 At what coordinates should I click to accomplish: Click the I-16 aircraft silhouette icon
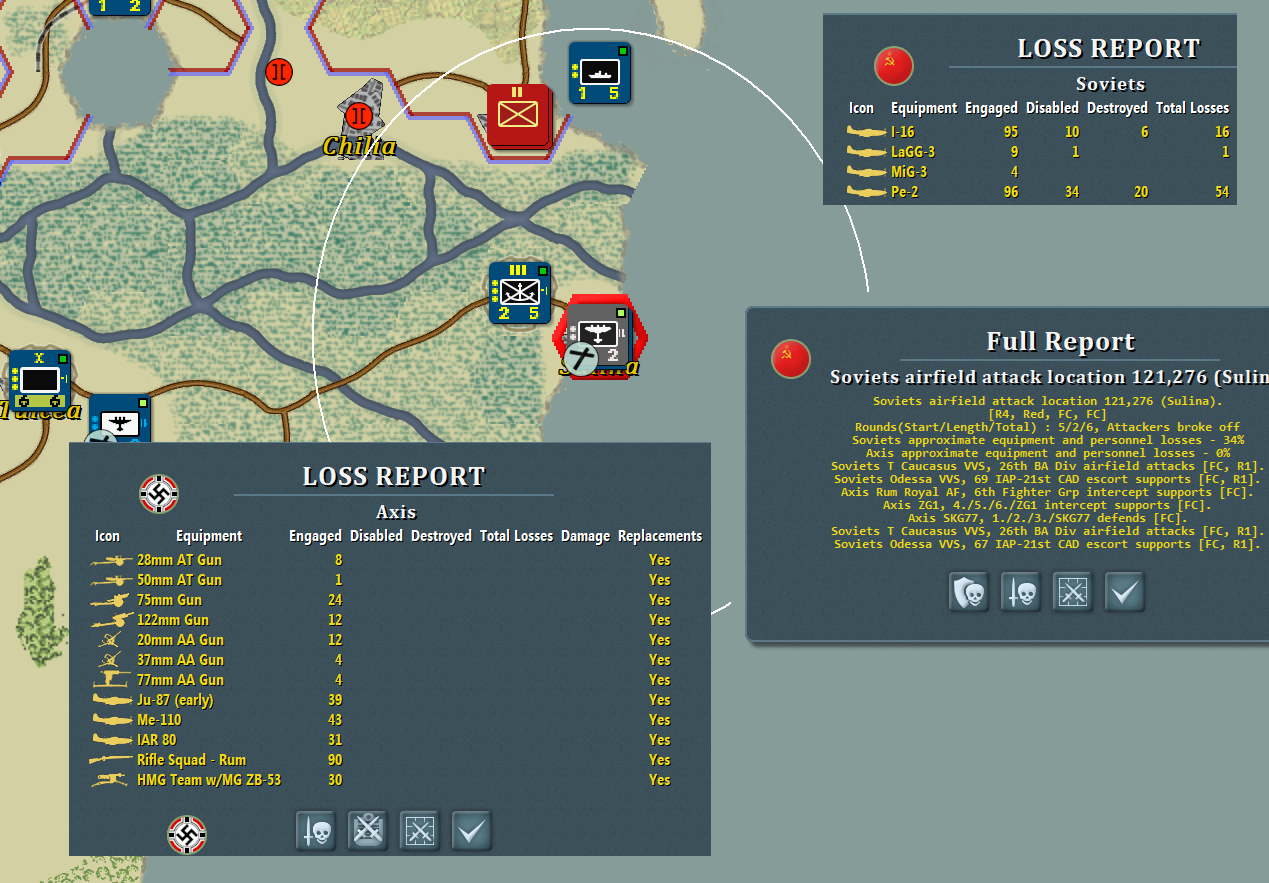[x=867, y=132]
